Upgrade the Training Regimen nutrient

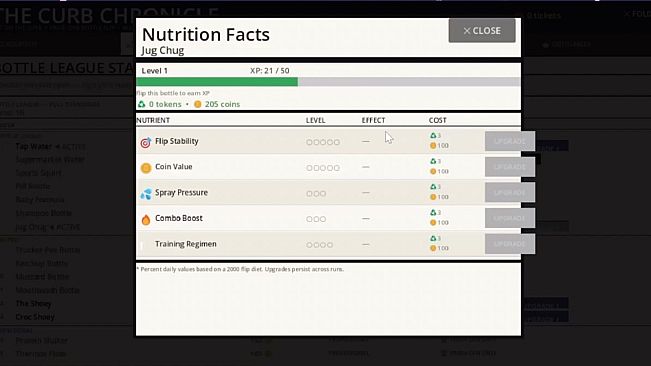(x=509, y=244)
